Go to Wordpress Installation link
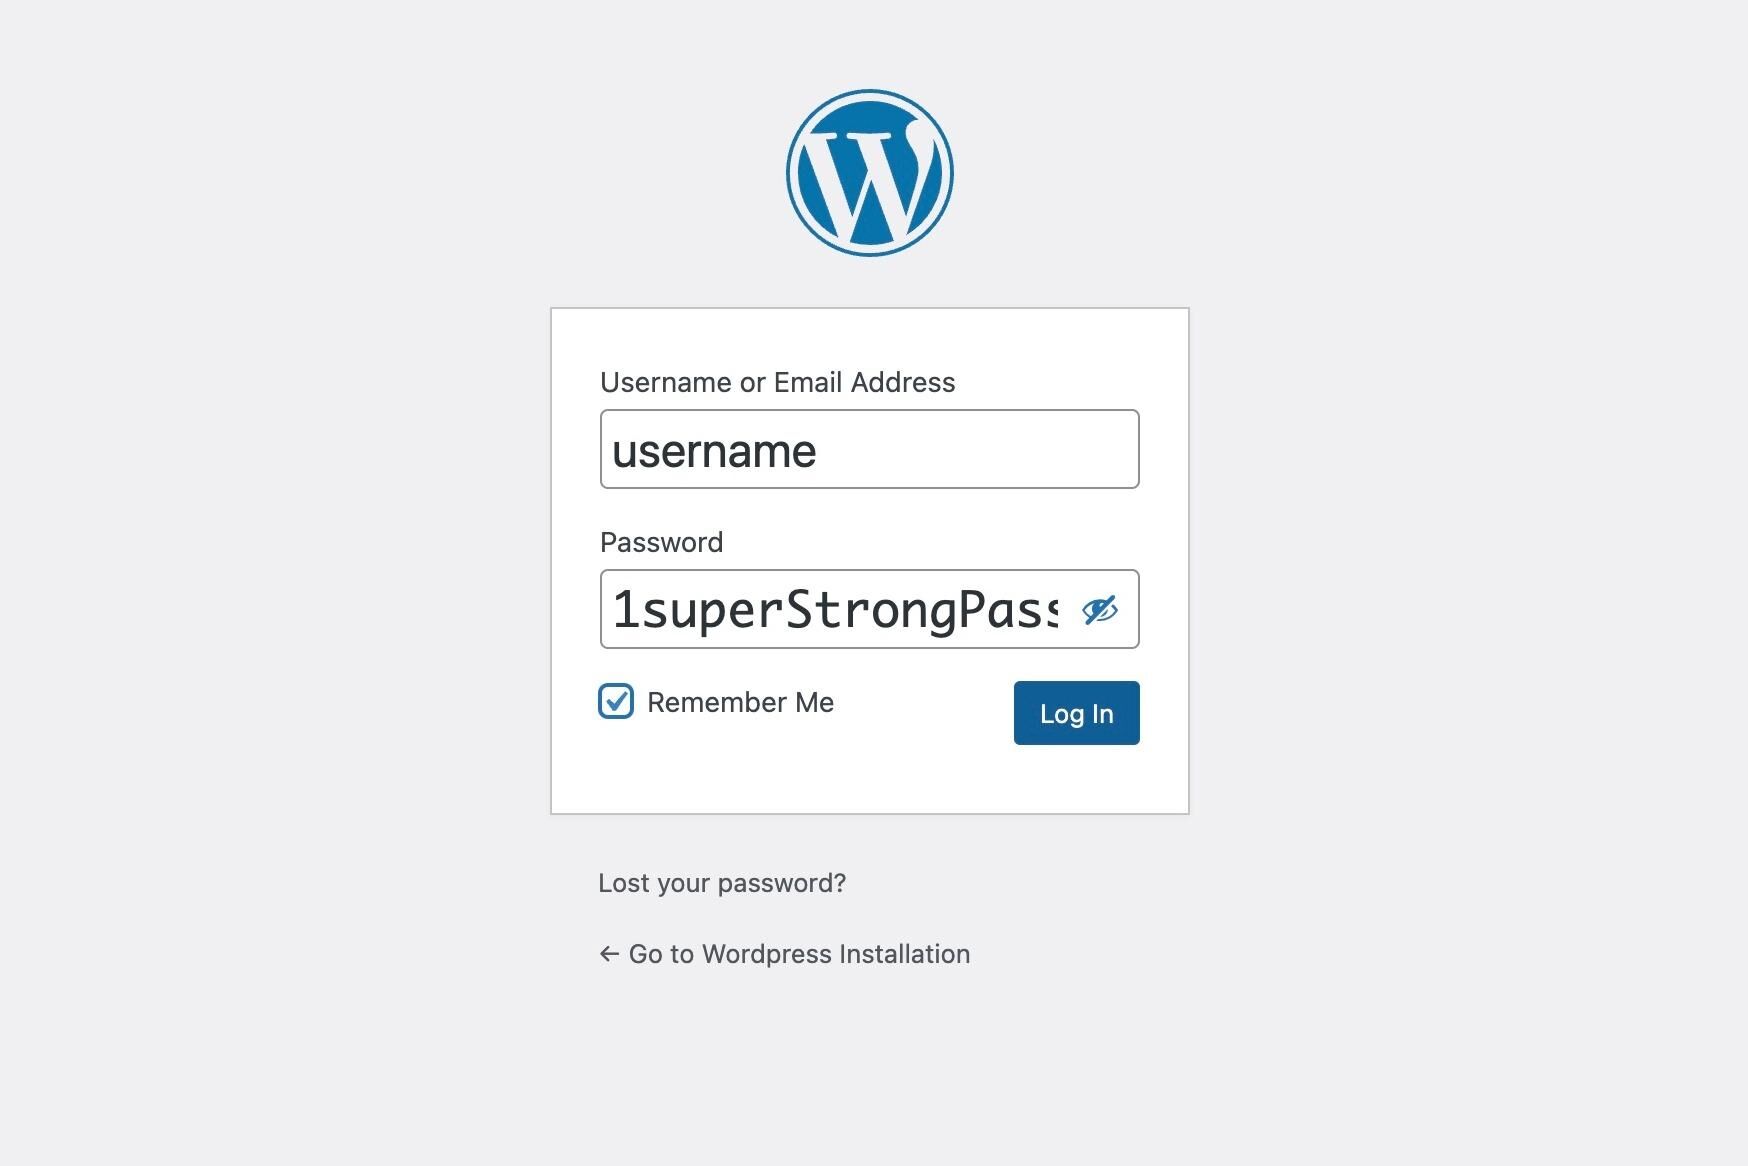Image resolution: width=1748 pixels, height=1166 pixels. click(x=784, y=954)
